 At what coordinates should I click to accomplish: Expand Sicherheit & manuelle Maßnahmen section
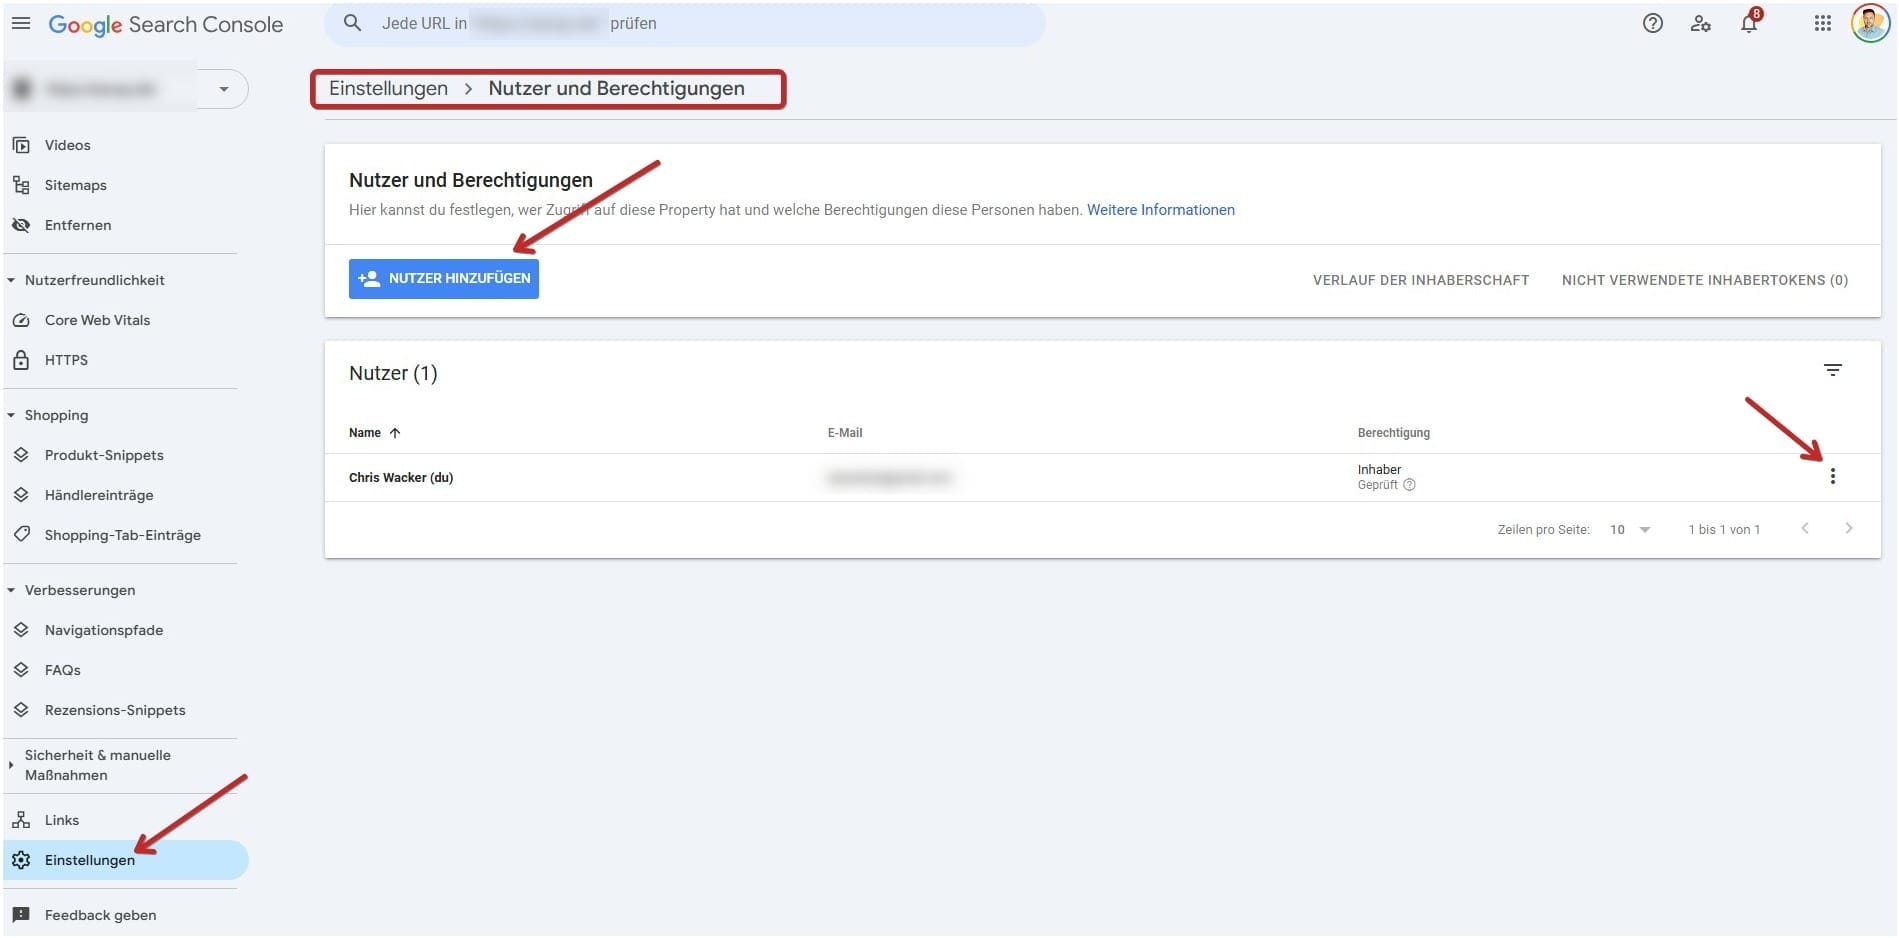(x=12, y=766)
